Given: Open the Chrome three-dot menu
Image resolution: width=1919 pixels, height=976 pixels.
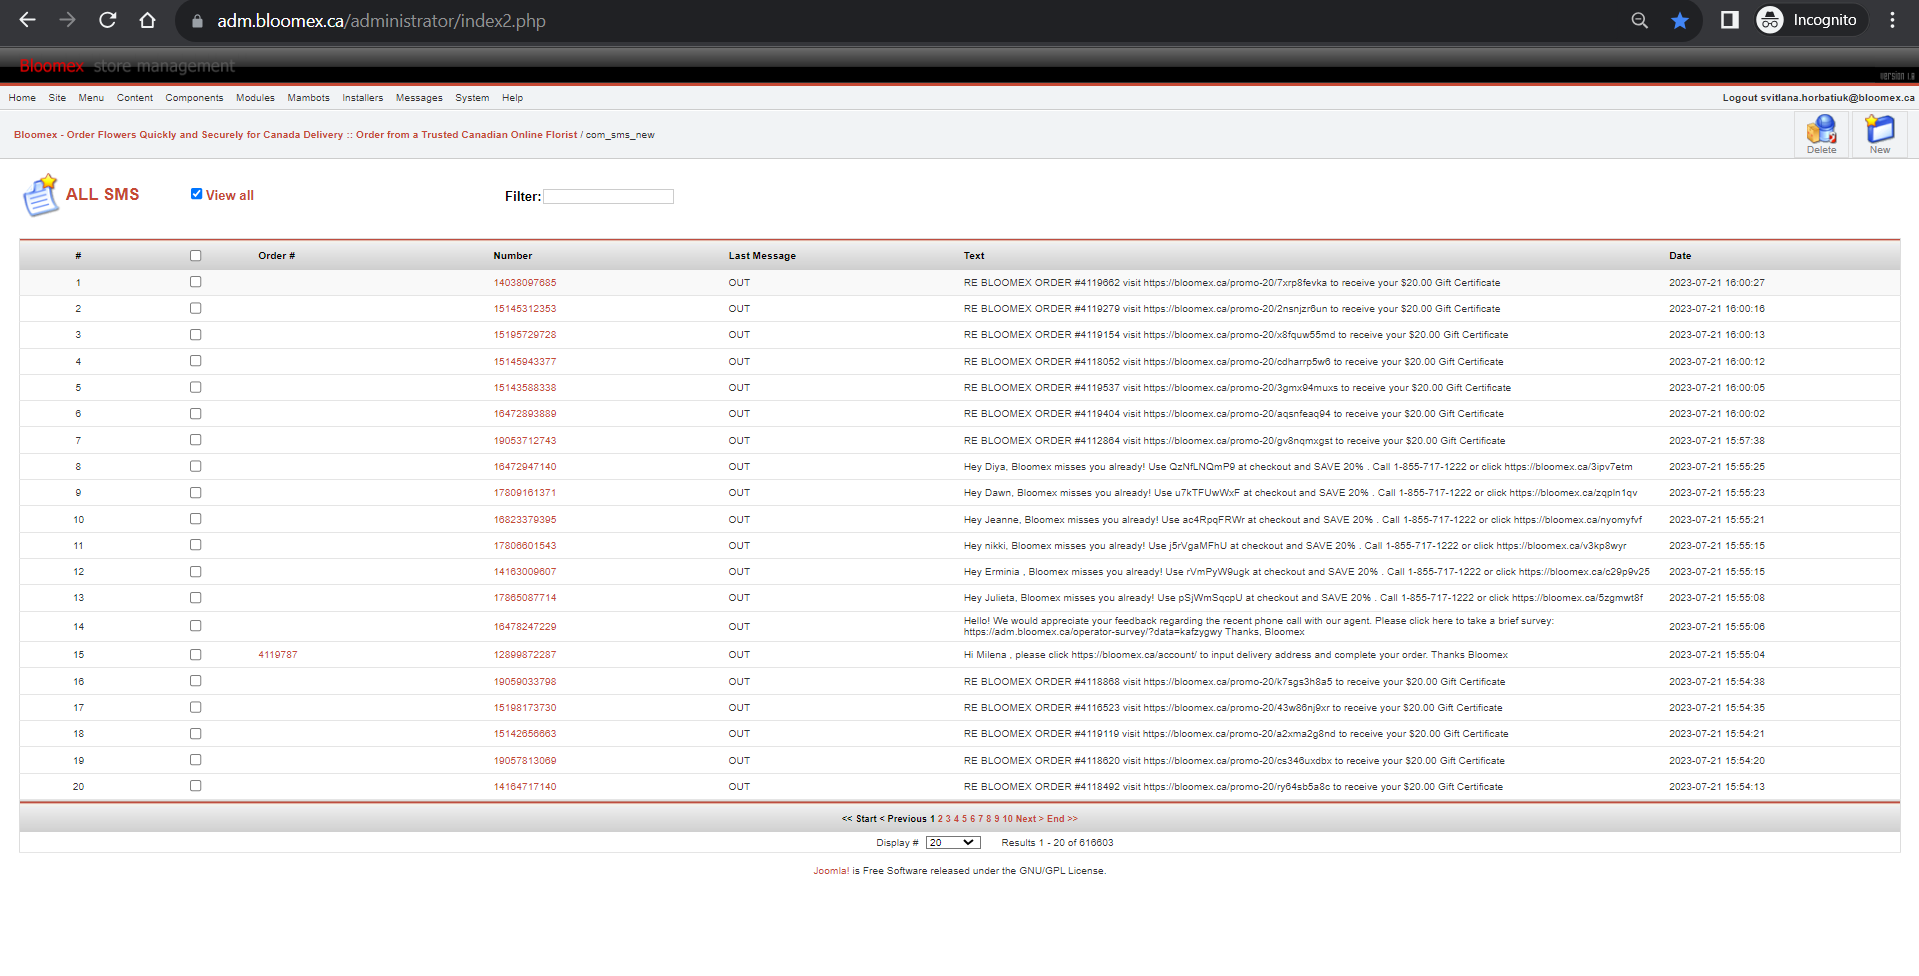Looking at the screenshot, I should coord(1892,20).
